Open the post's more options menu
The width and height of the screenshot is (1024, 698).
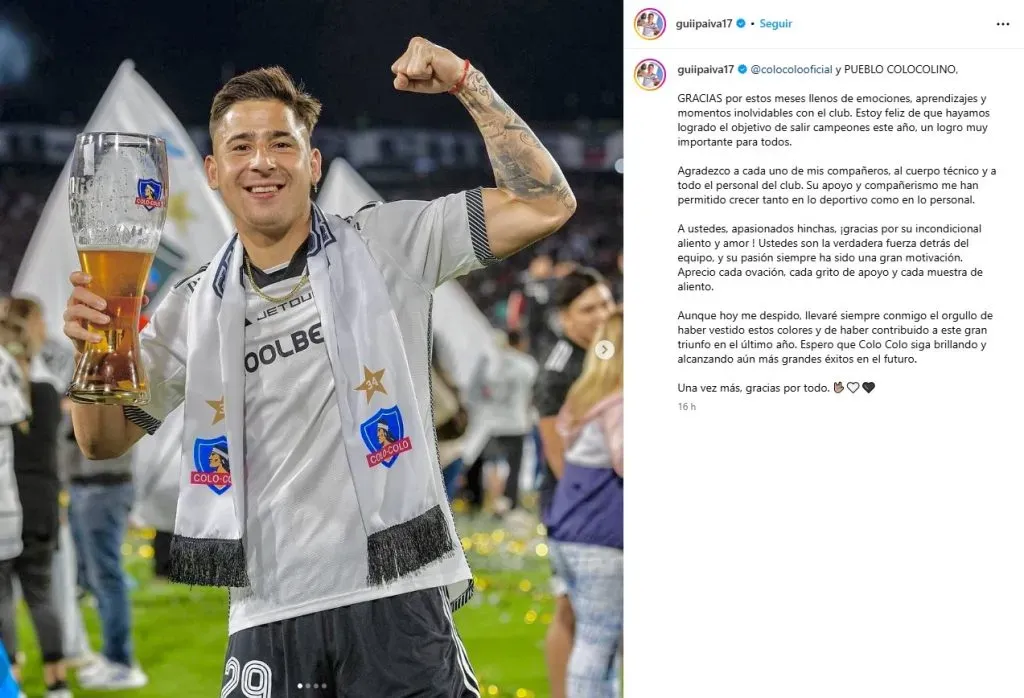click(1002, 24)
